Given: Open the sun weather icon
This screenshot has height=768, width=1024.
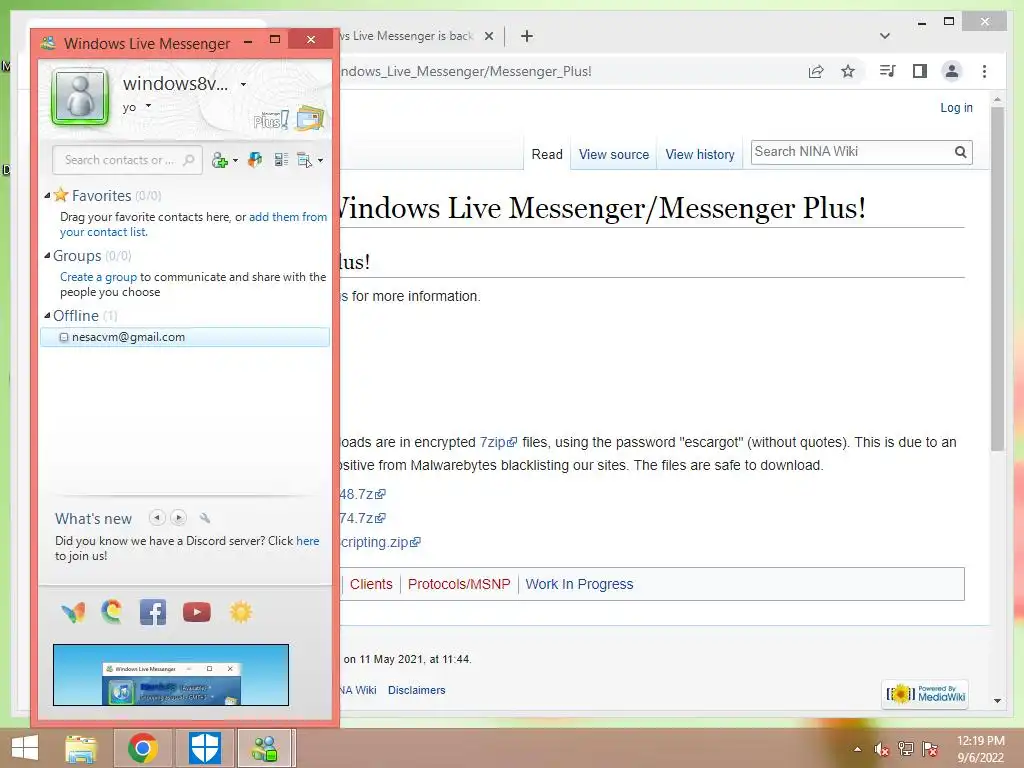Looking at the screenshot, I should coord(240,612).
